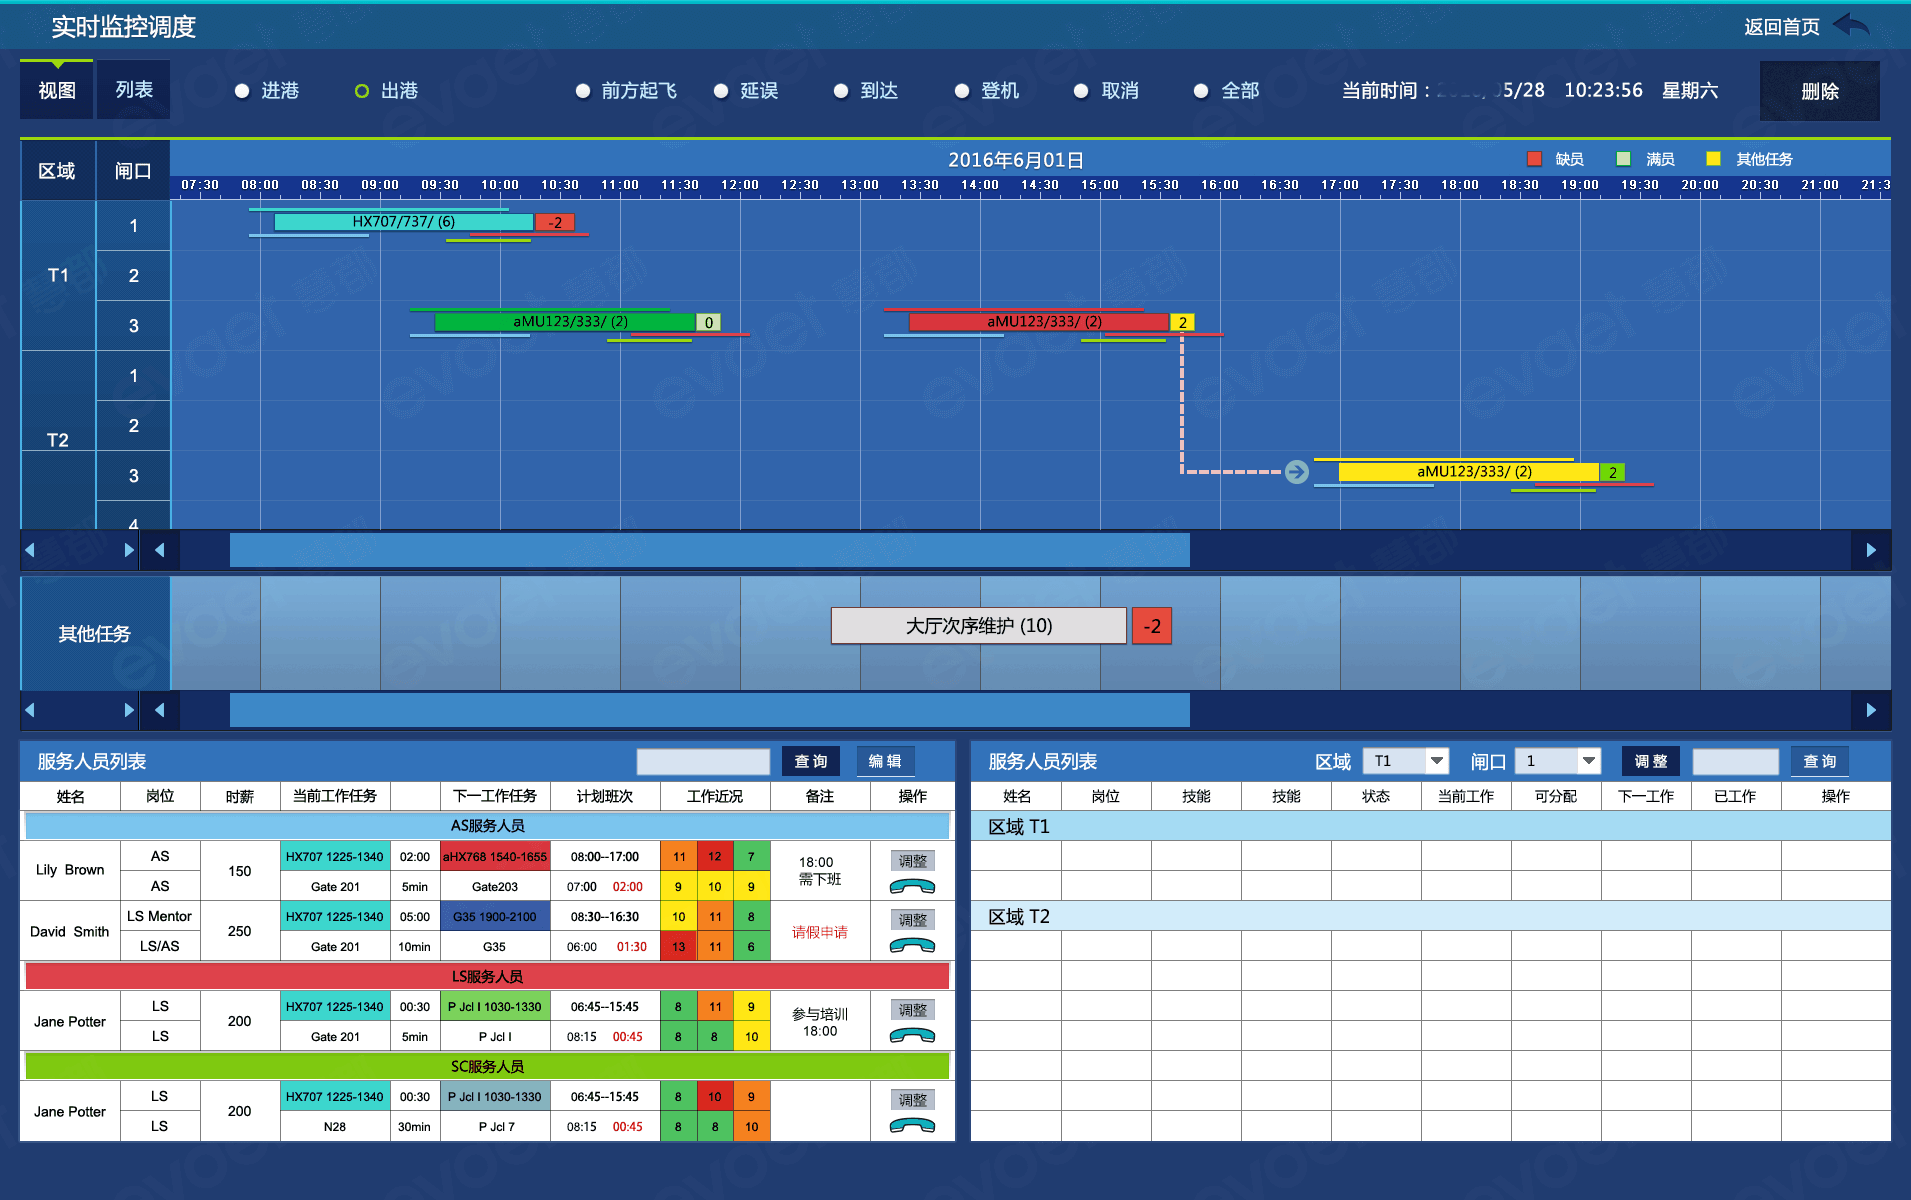This screenshot has width=1911, height=1200.
Task: Click the 删除 button
Action: coord(1819,91)
